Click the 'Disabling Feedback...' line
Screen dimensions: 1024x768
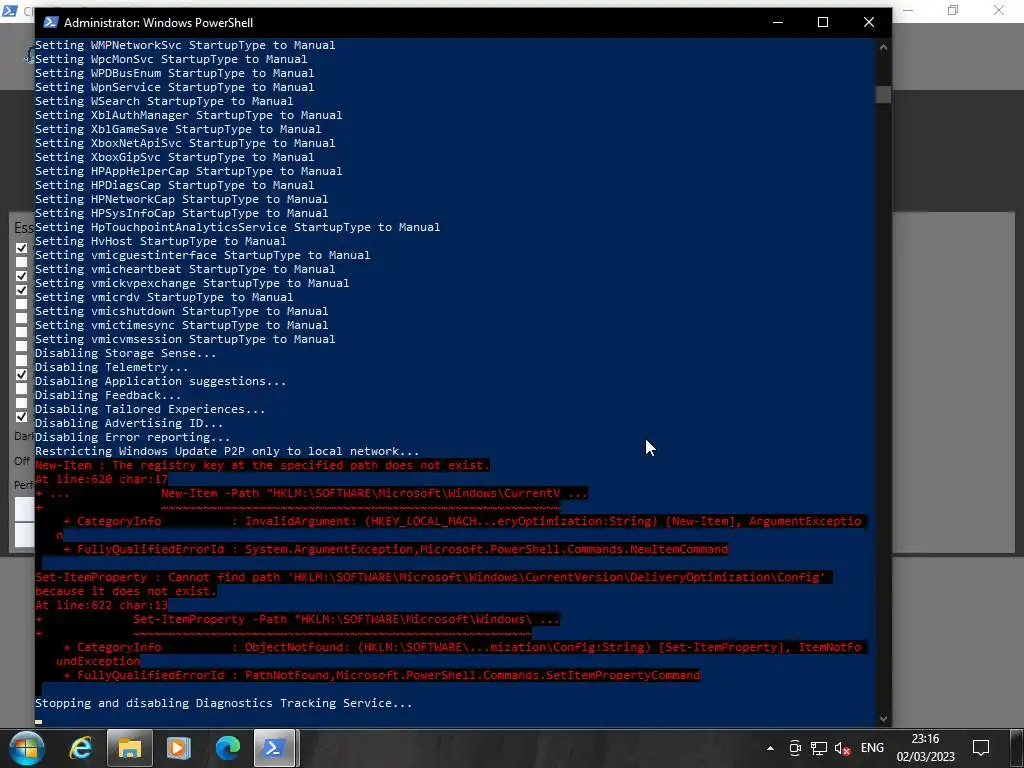[x=108, y=395]
